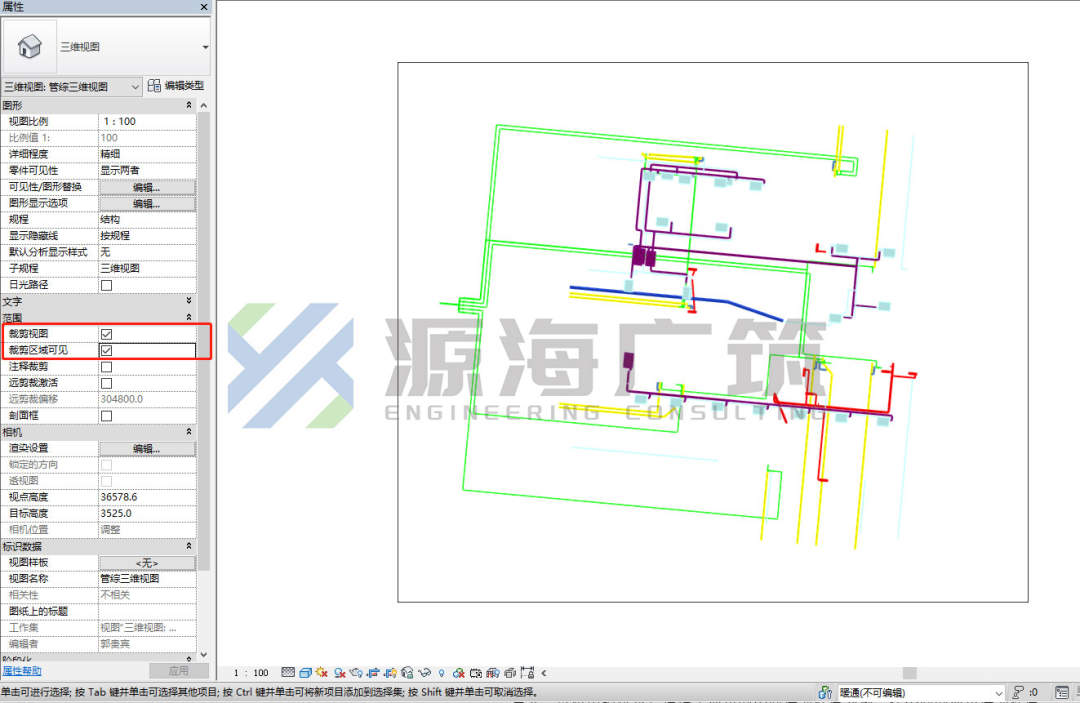Screen dimensions: 1080x703
Task: Click the design options icon in status bar
Action: point(1061,693)
